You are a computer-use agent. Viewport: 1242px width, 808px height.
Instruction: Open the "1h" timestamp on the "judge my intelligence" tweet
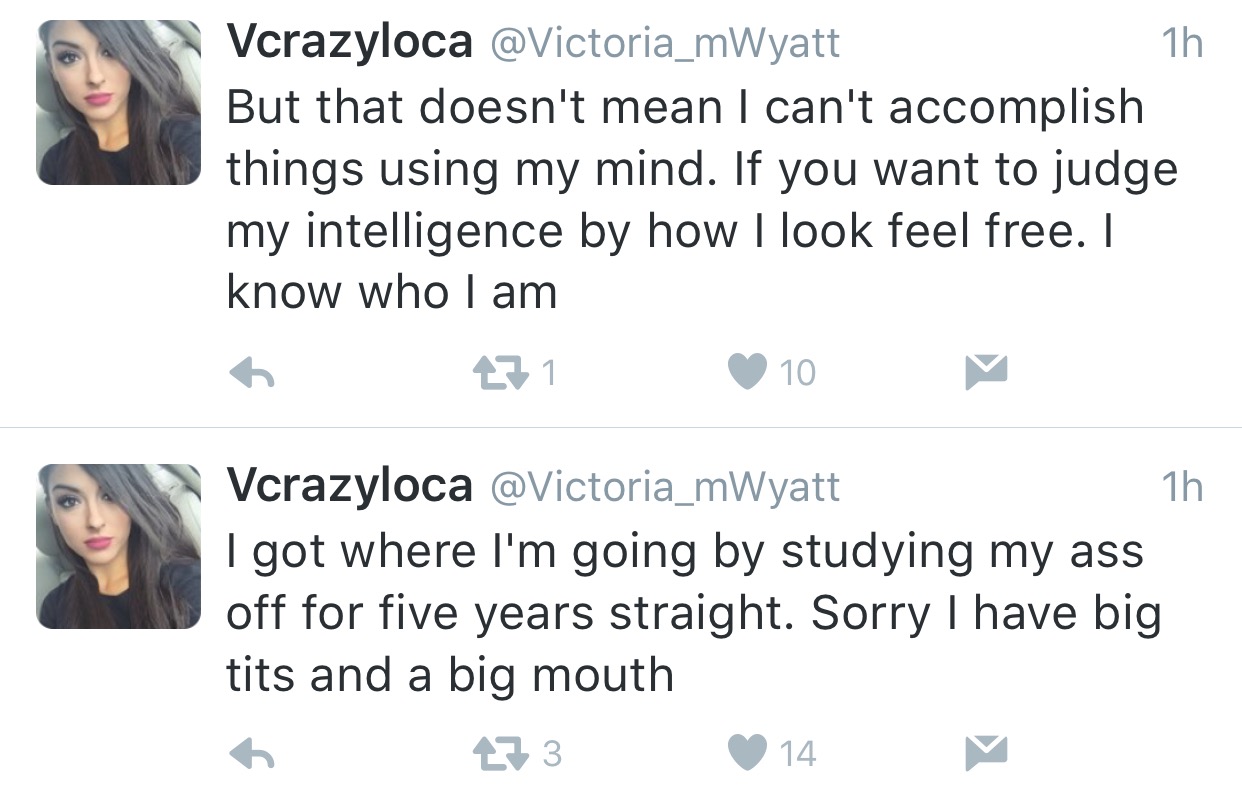click(x=1182, y=44)
